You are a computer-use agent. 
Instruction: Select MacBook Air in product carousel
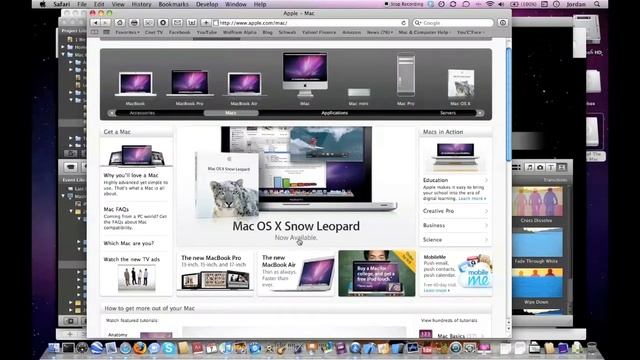pyautogui.click(x=244, y=89)
